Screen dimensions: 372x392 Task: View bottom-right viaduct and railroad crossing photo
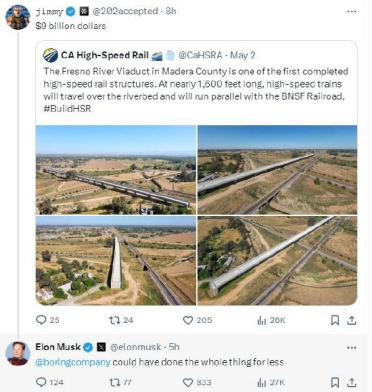coord(277,261)
